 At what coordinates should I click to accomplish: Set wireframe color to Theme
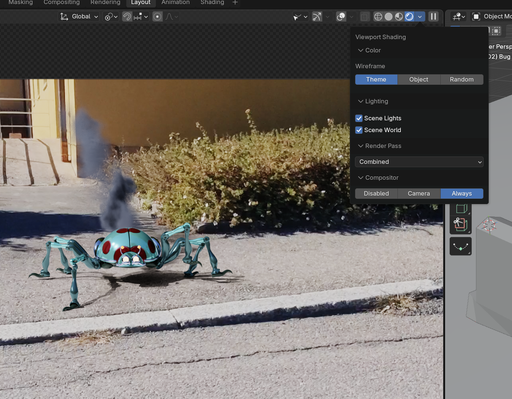coord(376,79)
